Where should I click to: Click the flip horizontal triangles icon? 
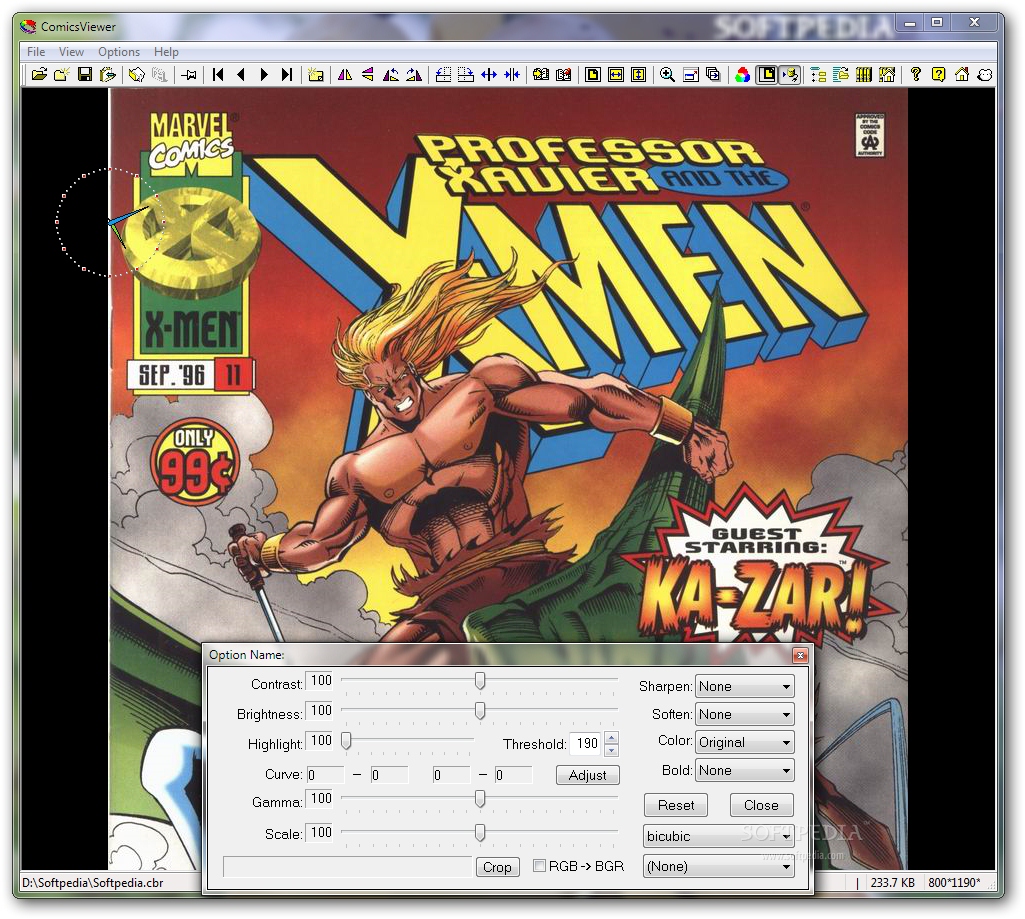345,75
